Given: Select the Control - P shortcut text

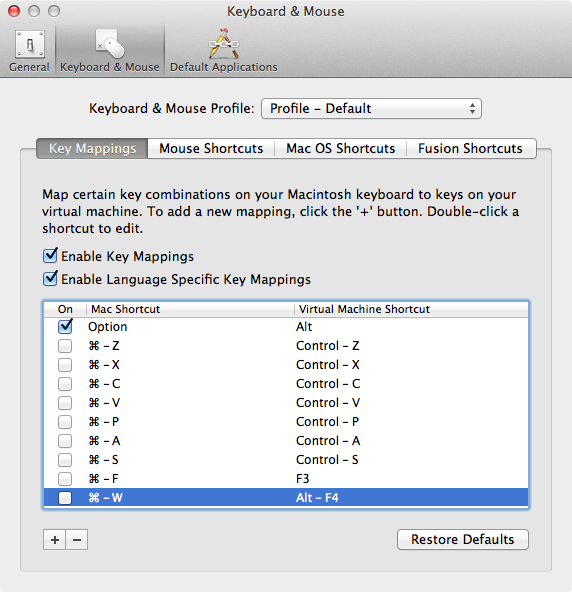Looking at the screenshot, I should [327, 422].
